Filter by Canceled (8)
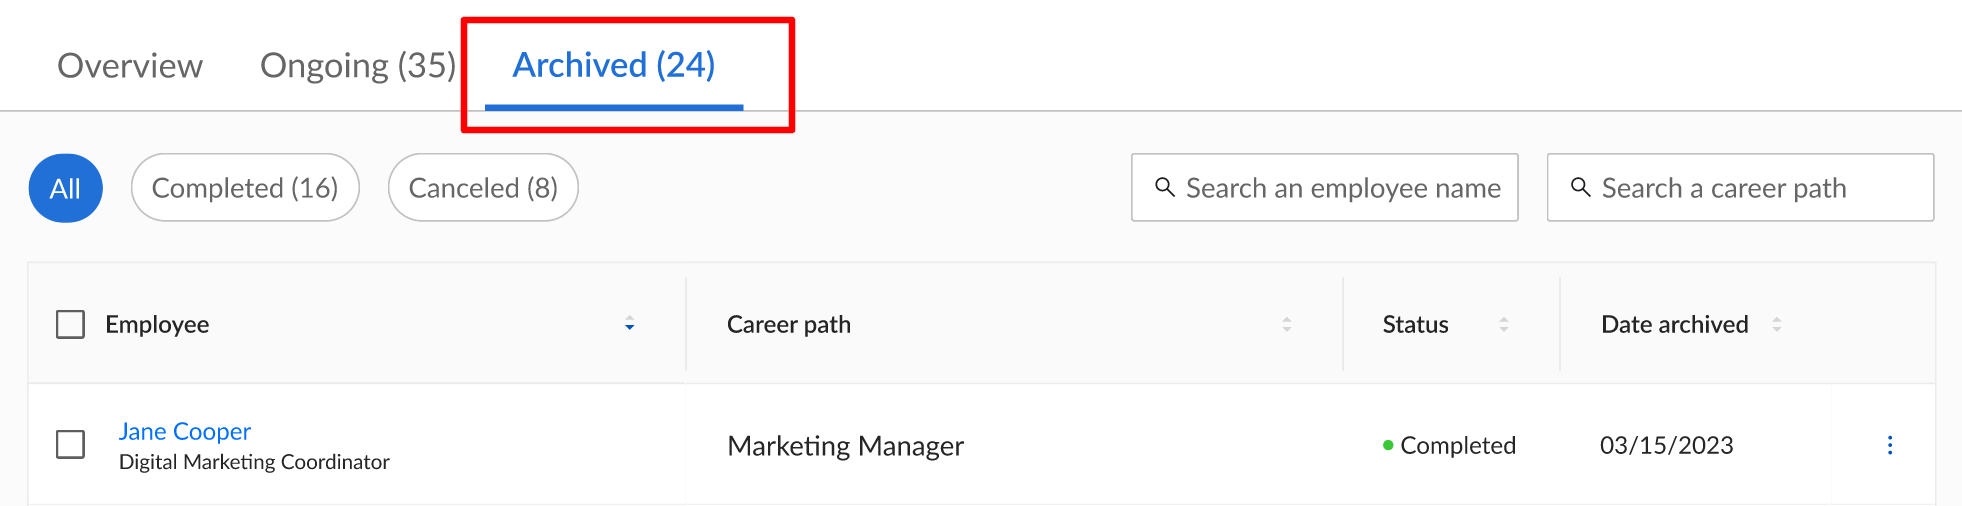Viewport: 1962px width, 506px height. click(483, 188)
